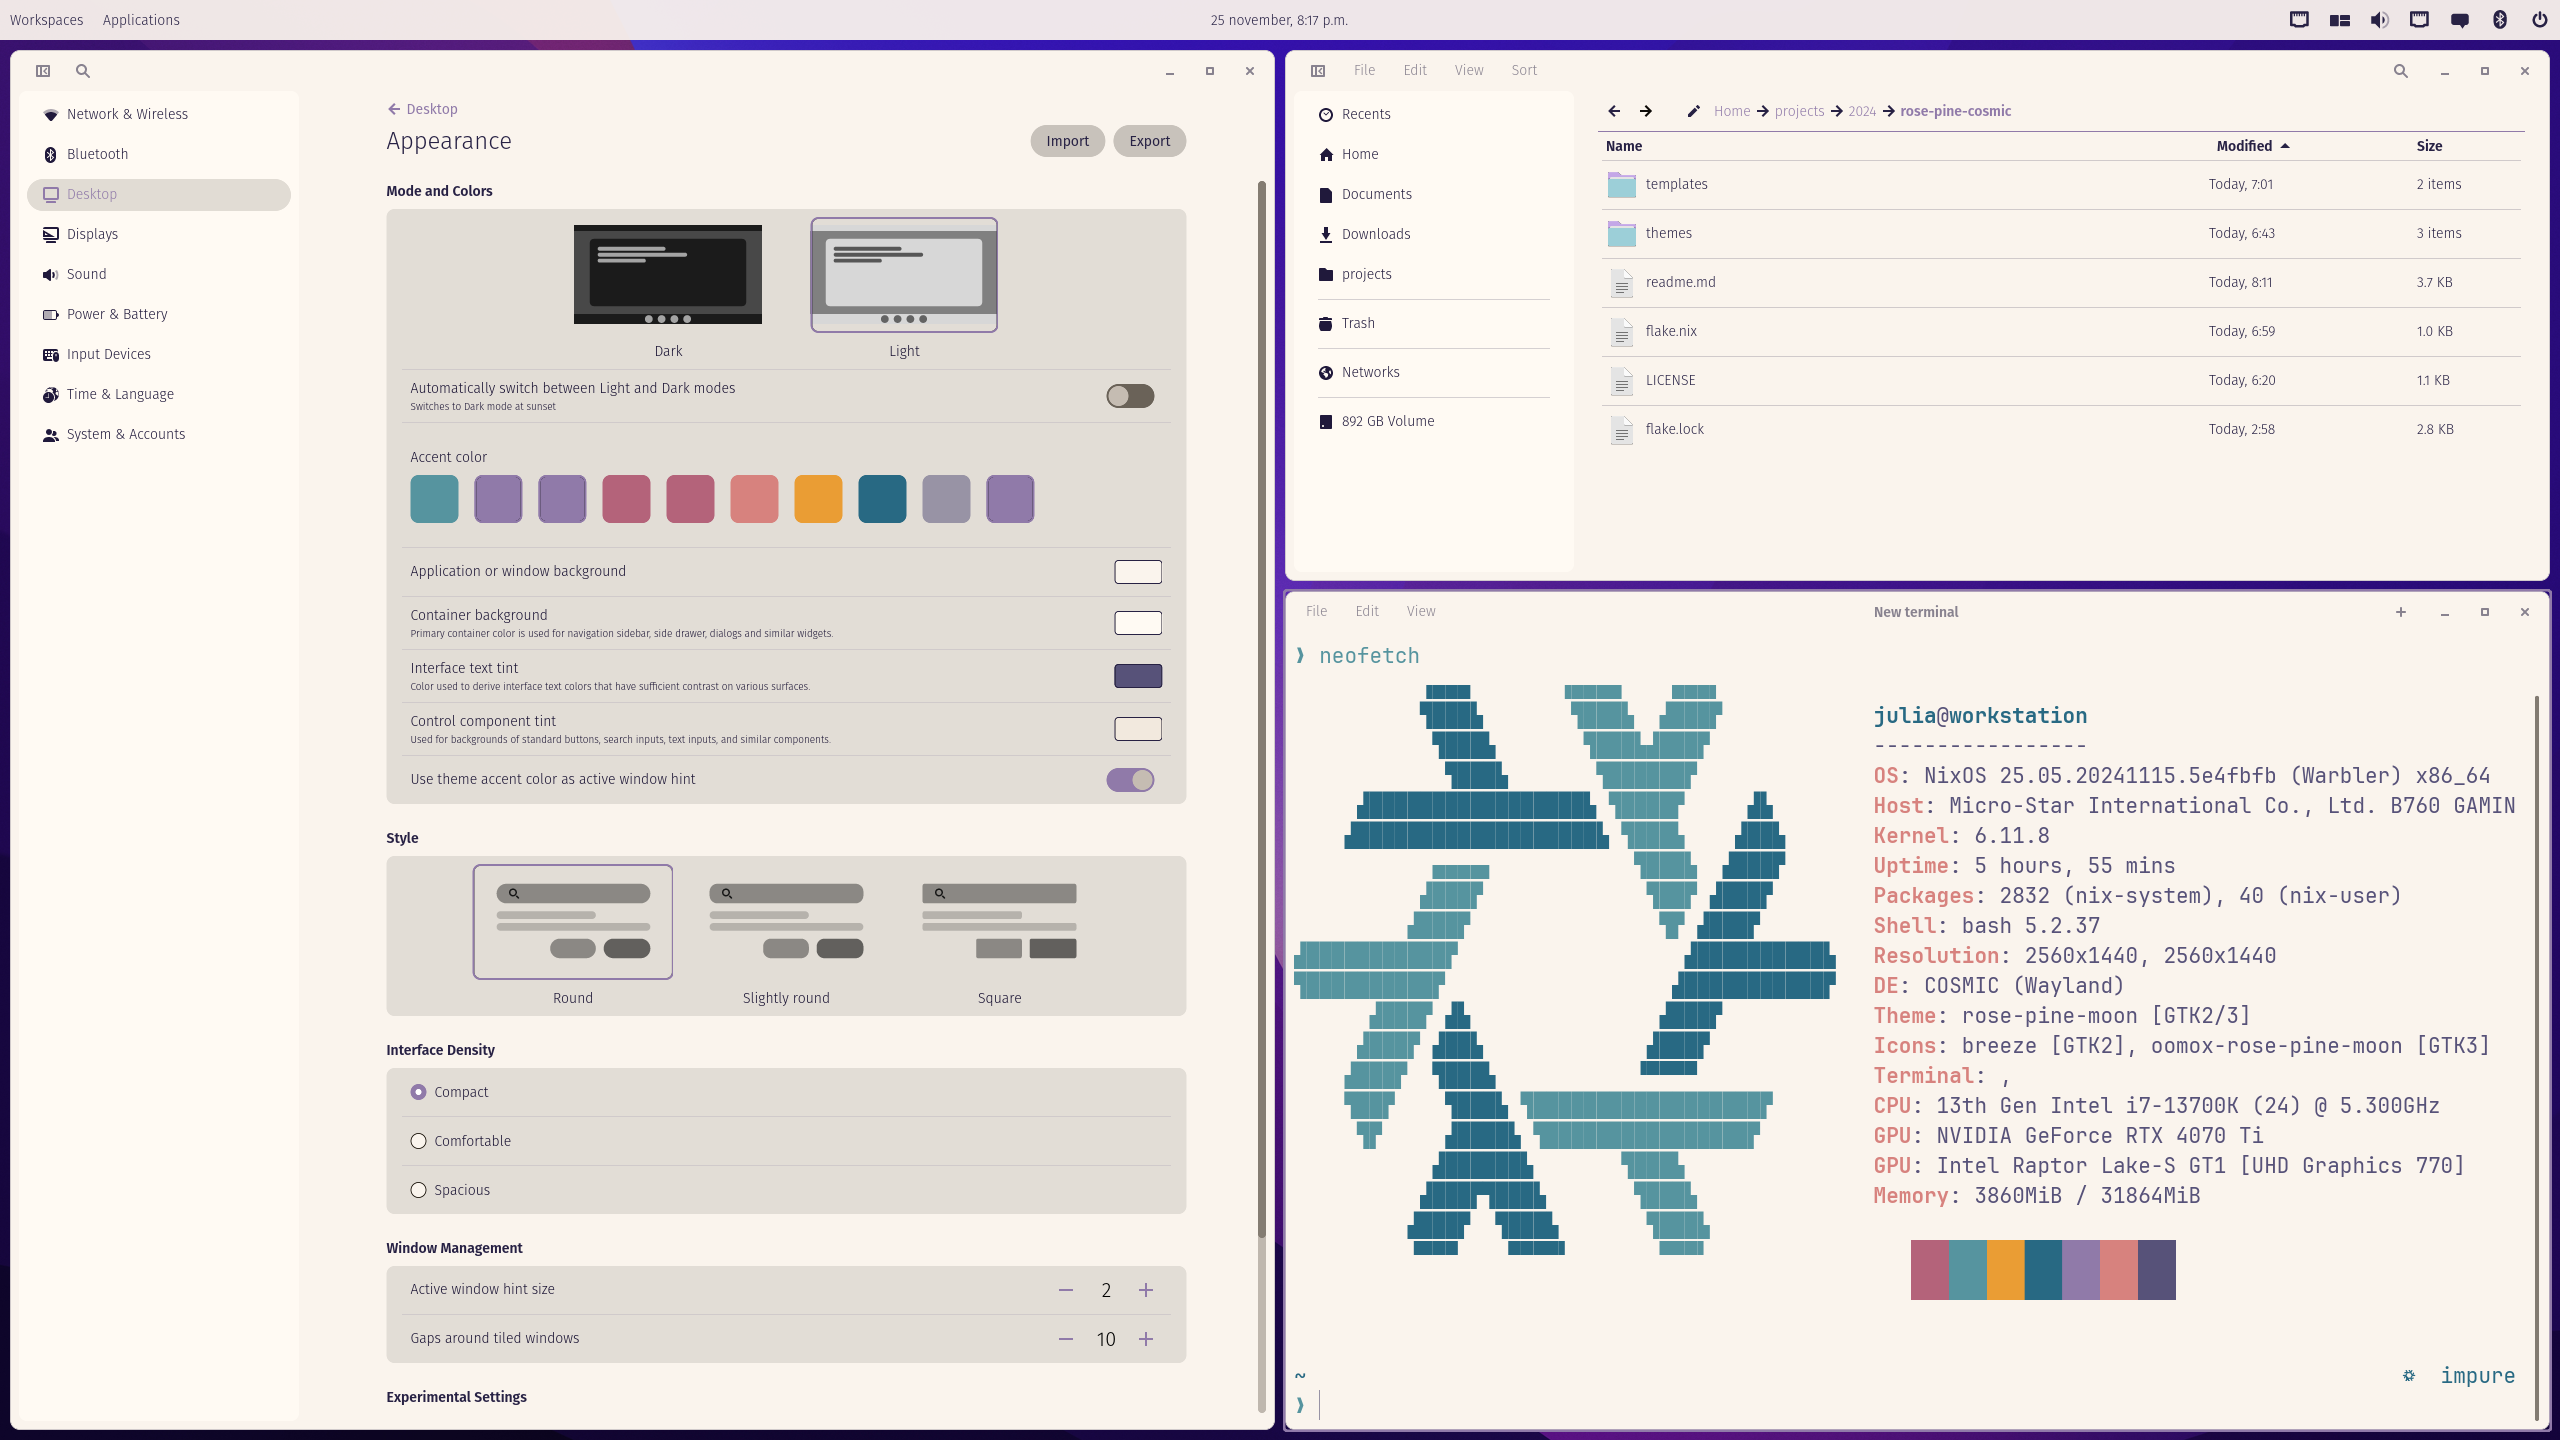Viewport: 2560px width, 1440px height.
Task: Click the Export button in Appearance panel
Action: click(1148, 141)
